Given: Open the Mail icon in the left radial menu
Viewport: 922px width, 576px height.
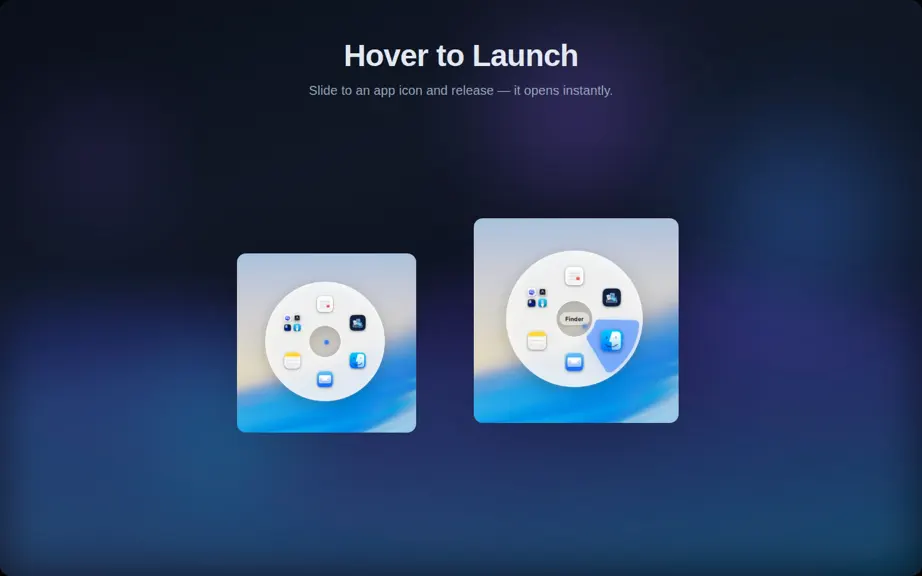Looking at the screenshot, I should [x=325, y=379].
